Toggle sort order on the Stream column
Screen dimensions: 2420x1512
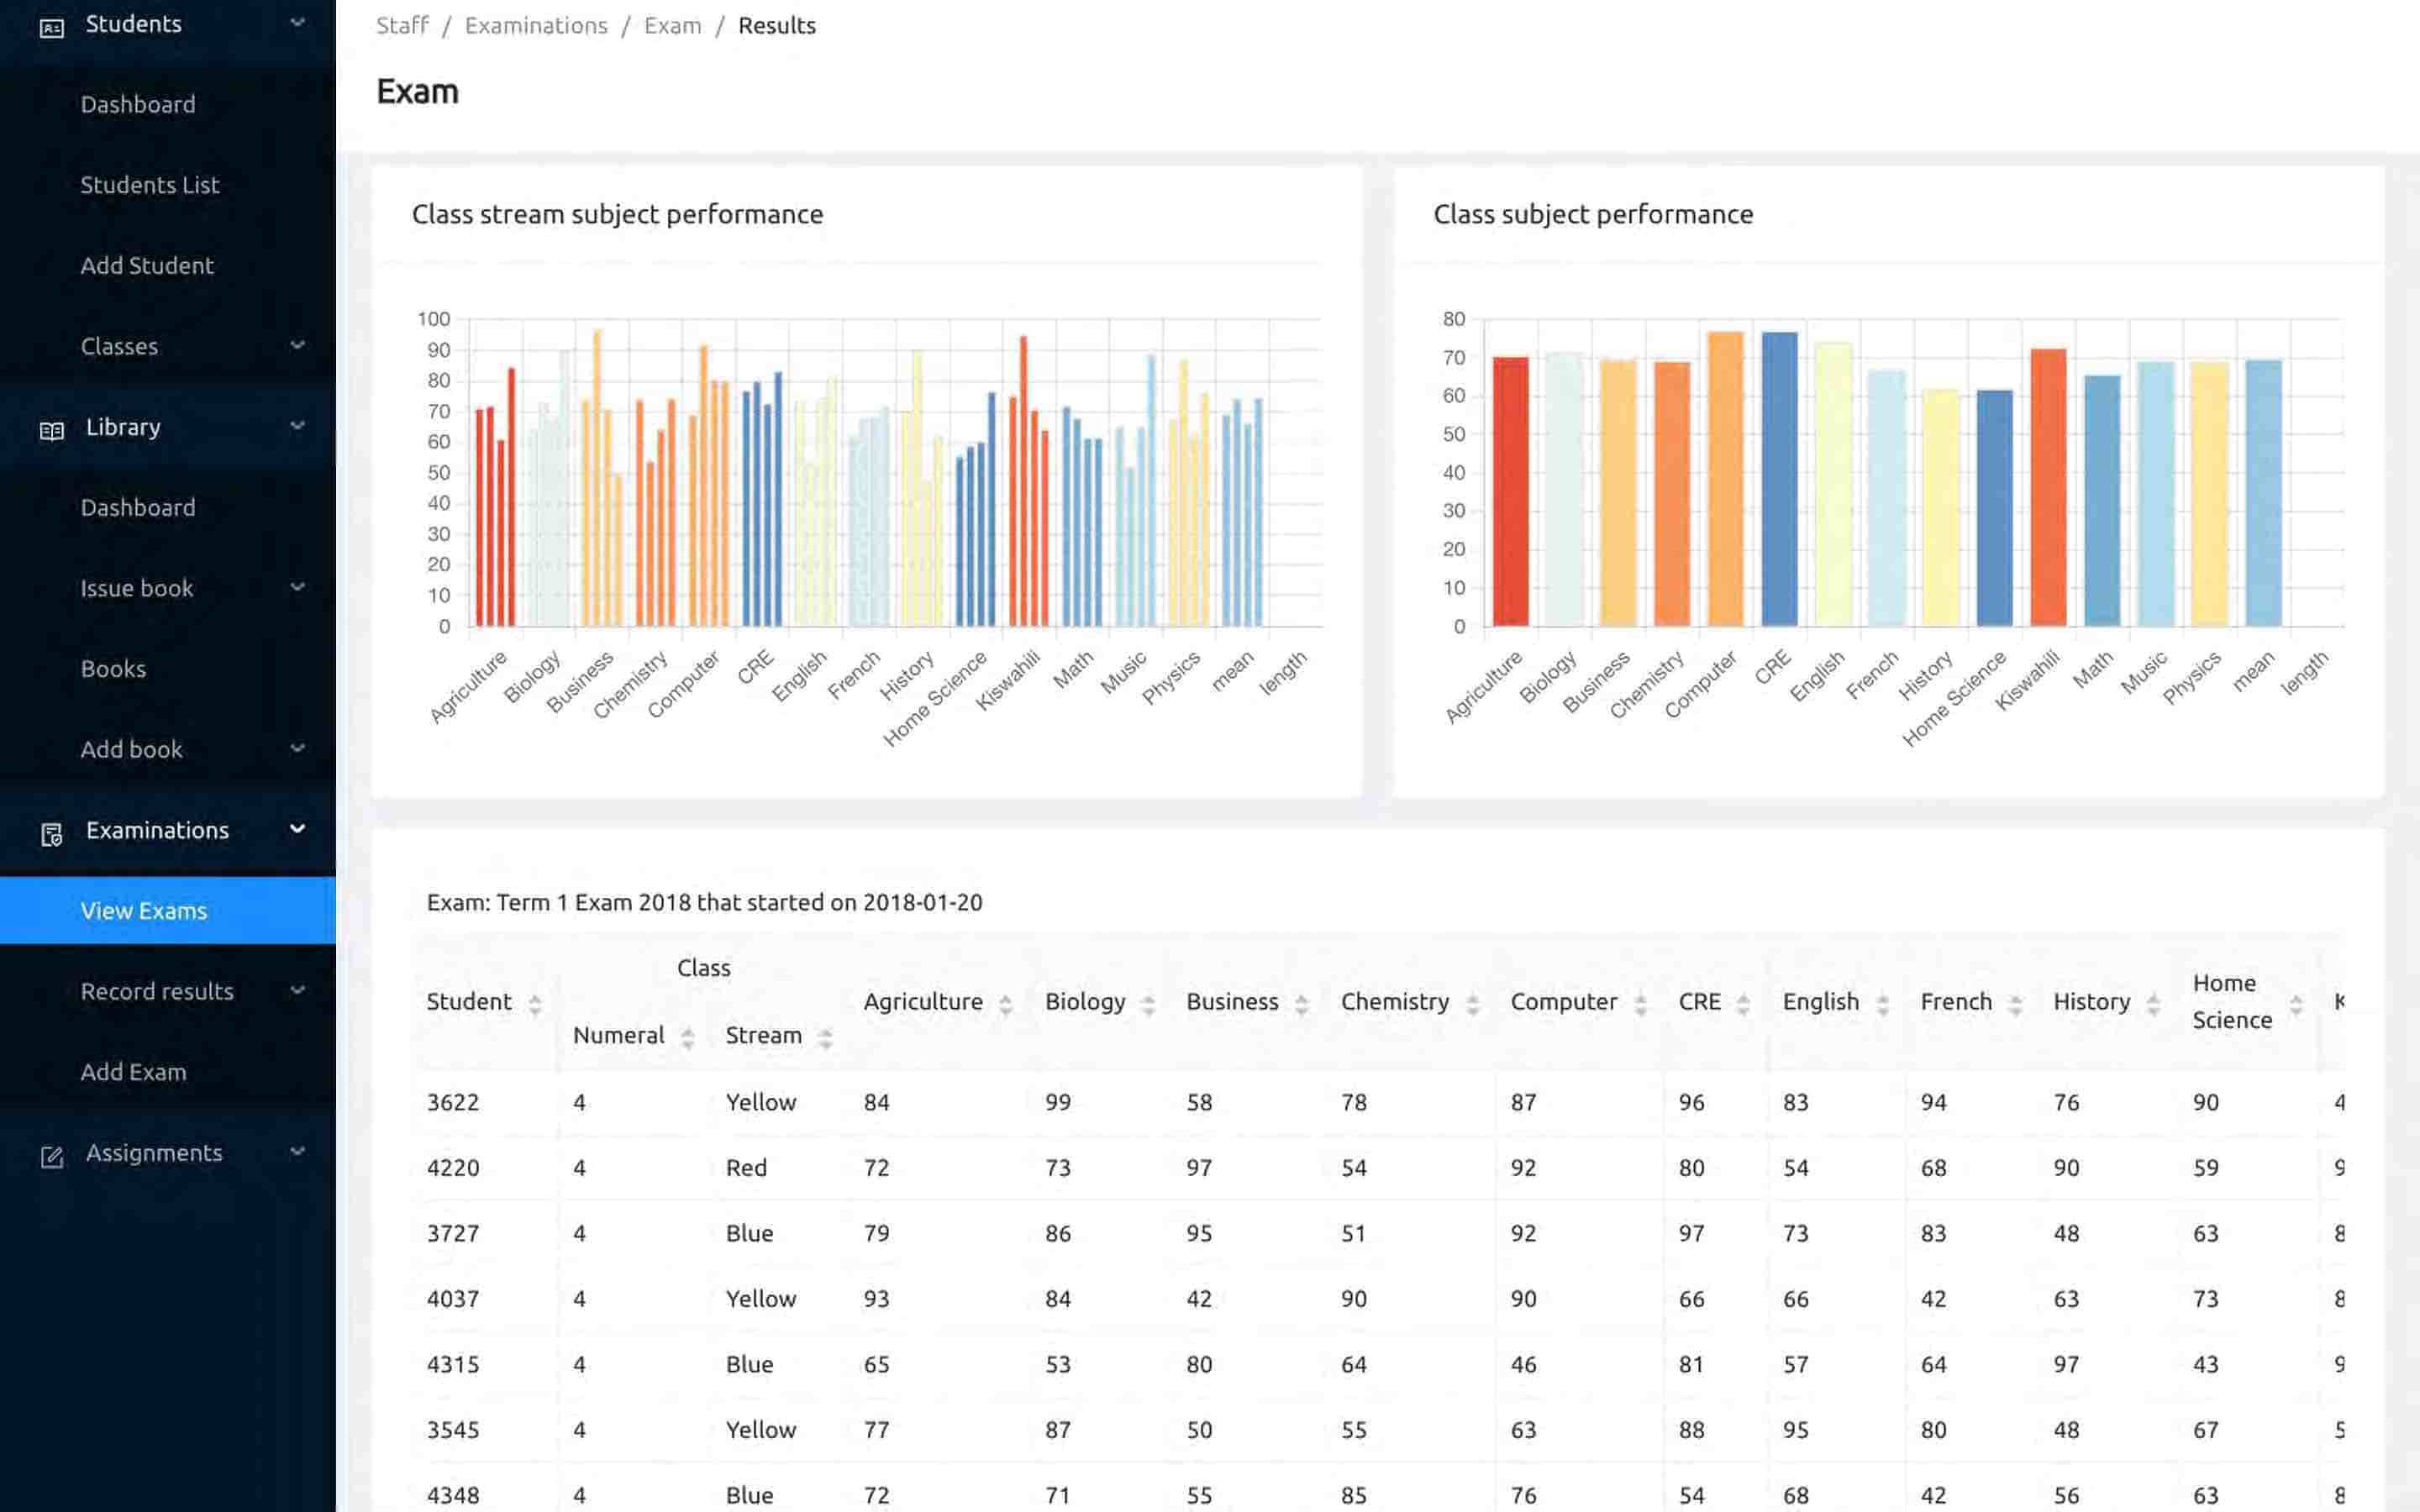point(825,1037)
